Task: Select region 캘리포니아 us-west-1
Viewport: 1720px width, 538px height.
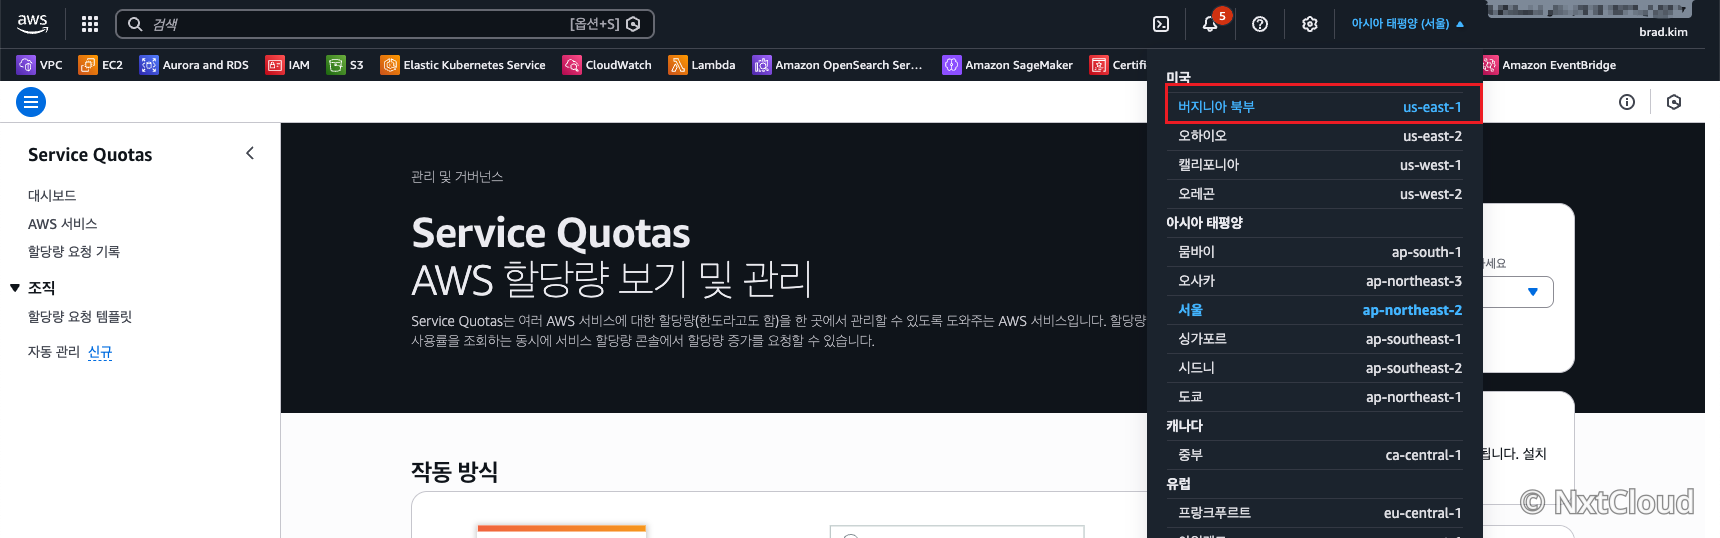Action: click(1320, 165)
